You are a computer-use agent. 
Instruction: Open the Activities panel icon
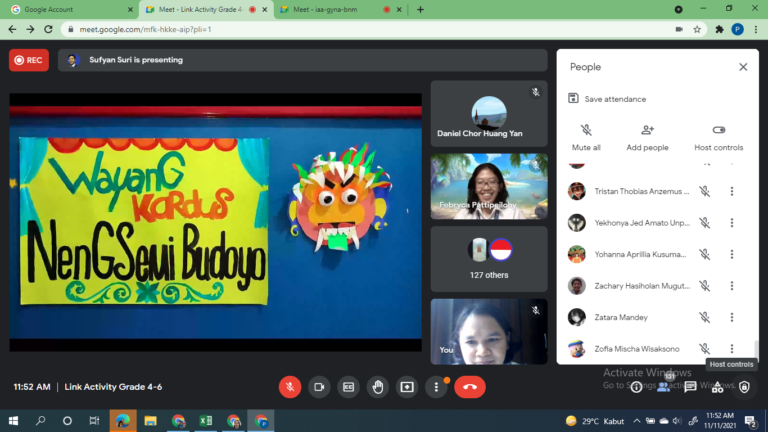717,387
